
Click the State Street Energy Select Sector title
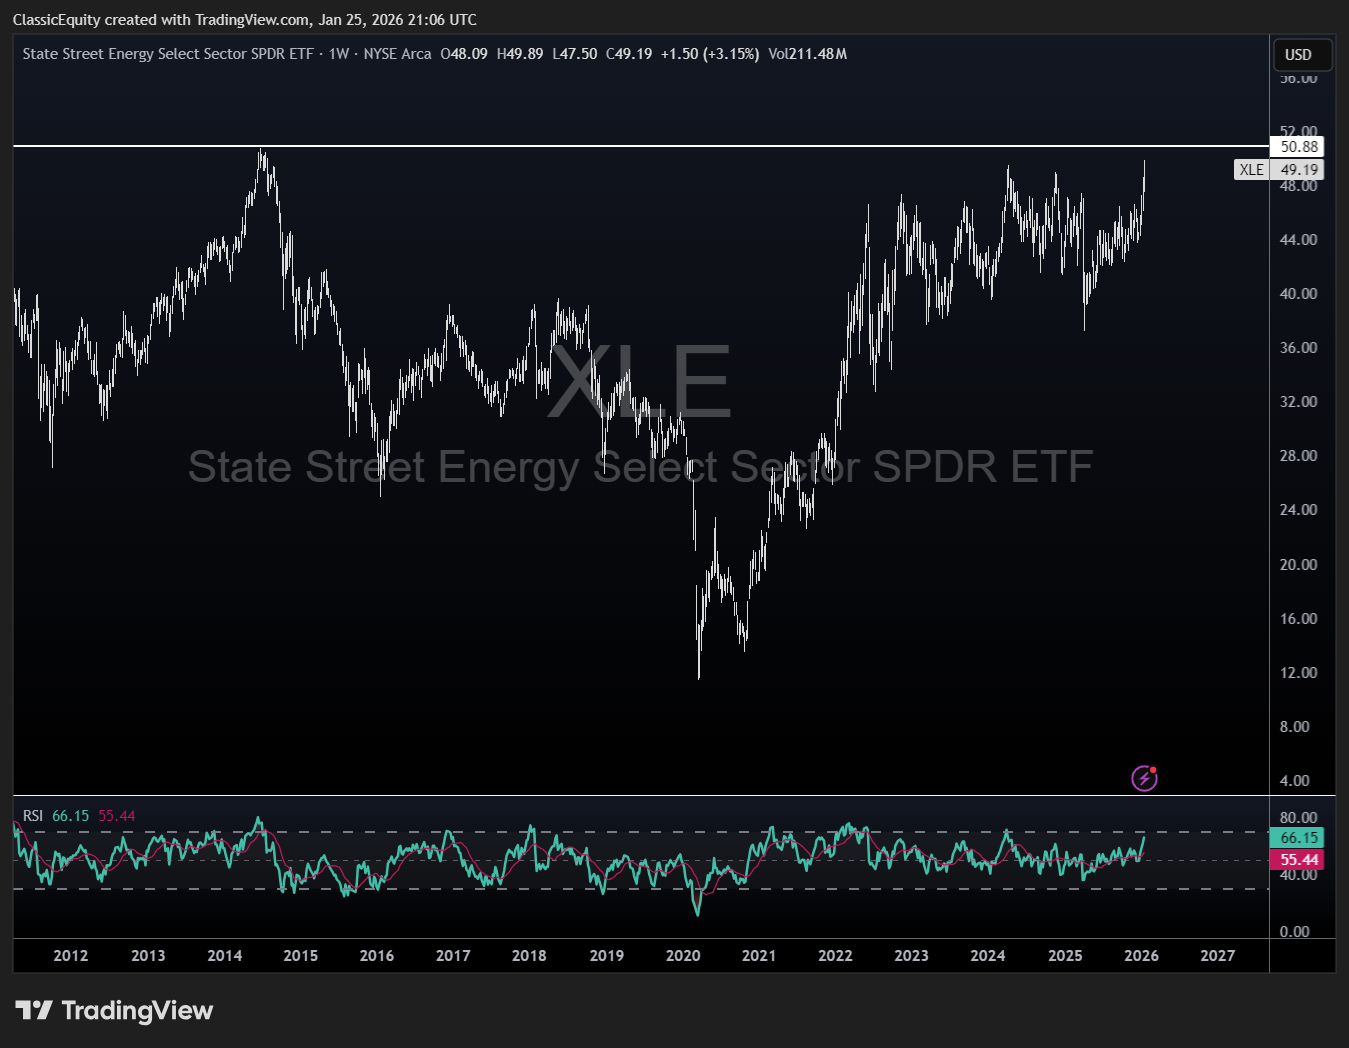coord(168,54)
